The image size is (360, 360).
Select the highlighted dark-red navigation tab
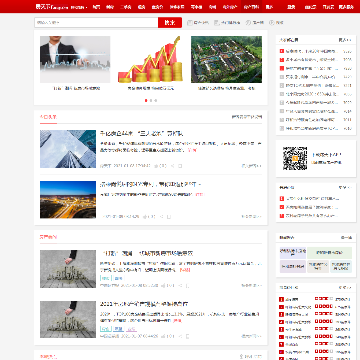[x=251, y=7]
